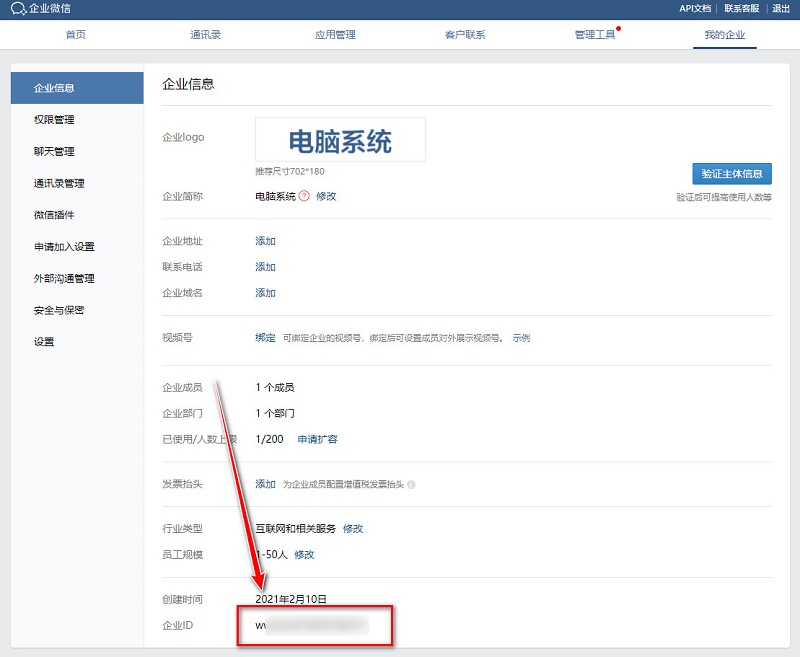Click 修改 next to 企业简称

click(x=326, y=196)
